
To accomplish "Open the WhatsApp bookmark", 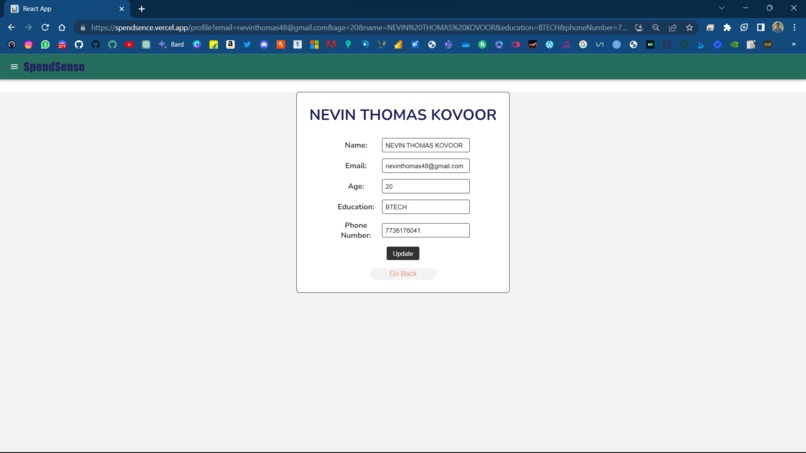I will click(x=45, y=45).
